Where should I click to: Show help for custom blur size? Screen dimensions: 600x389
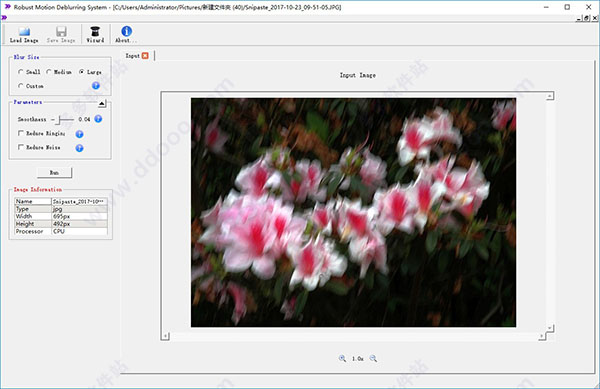96,86
